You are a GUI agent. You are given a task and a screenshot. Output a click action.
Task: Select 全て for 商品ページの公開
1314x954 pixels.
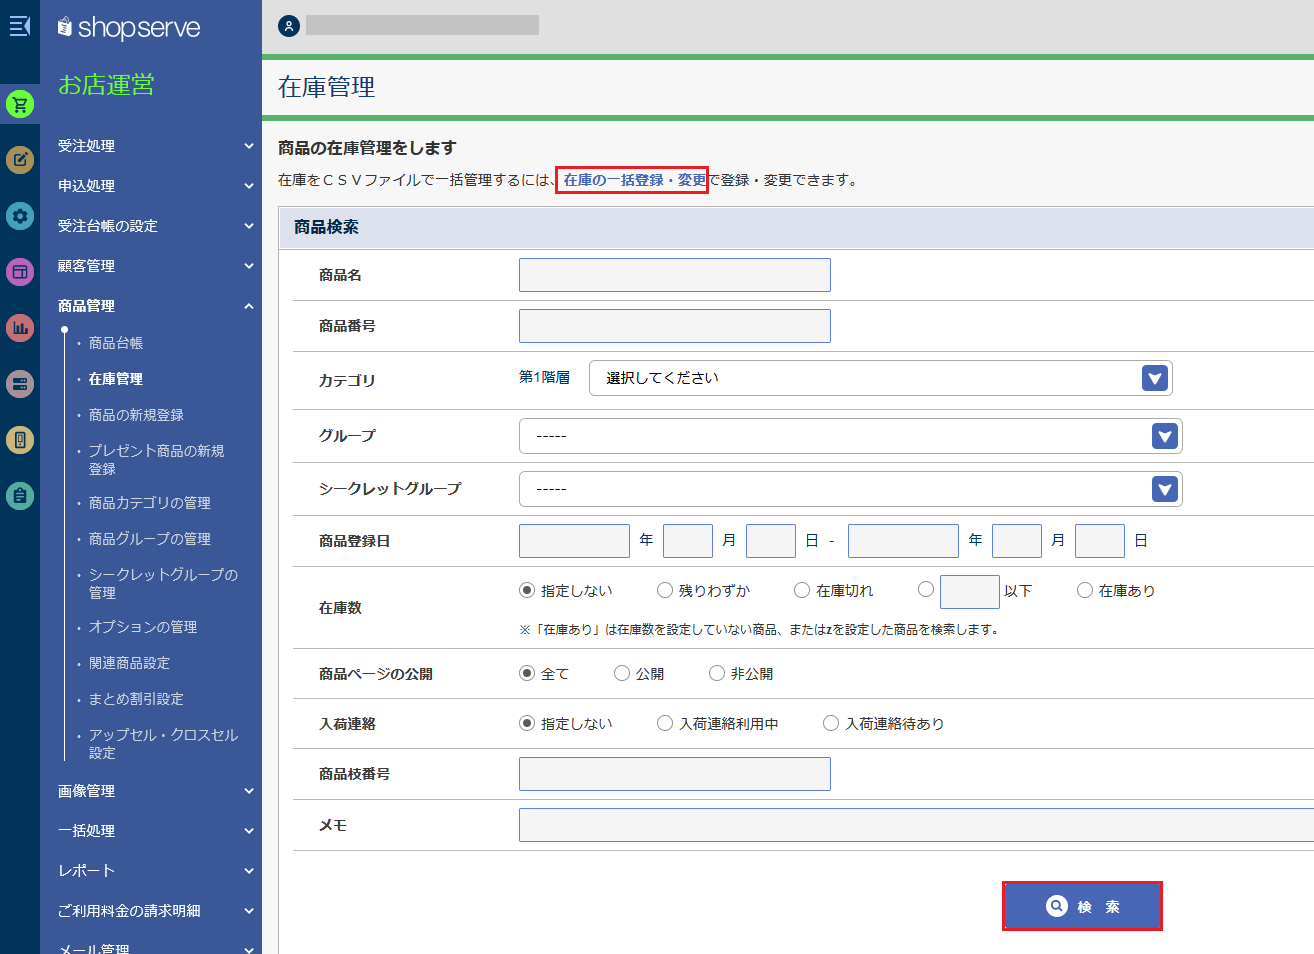(527, 673)
